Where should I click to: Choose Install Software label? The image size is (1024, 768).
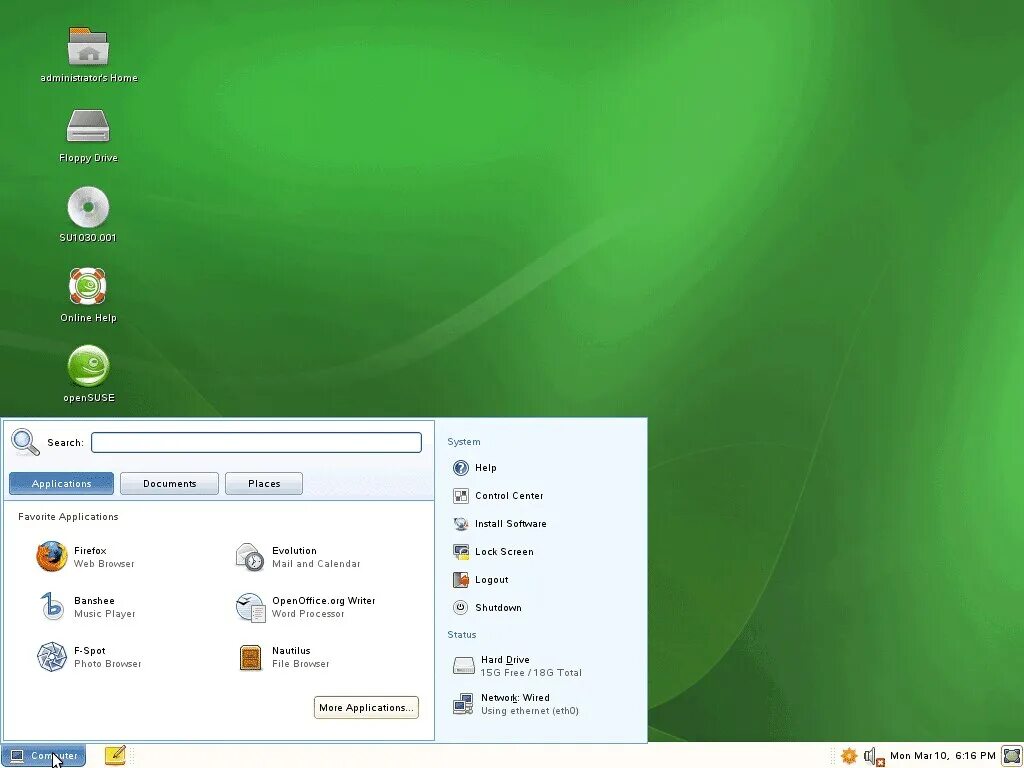511,524
